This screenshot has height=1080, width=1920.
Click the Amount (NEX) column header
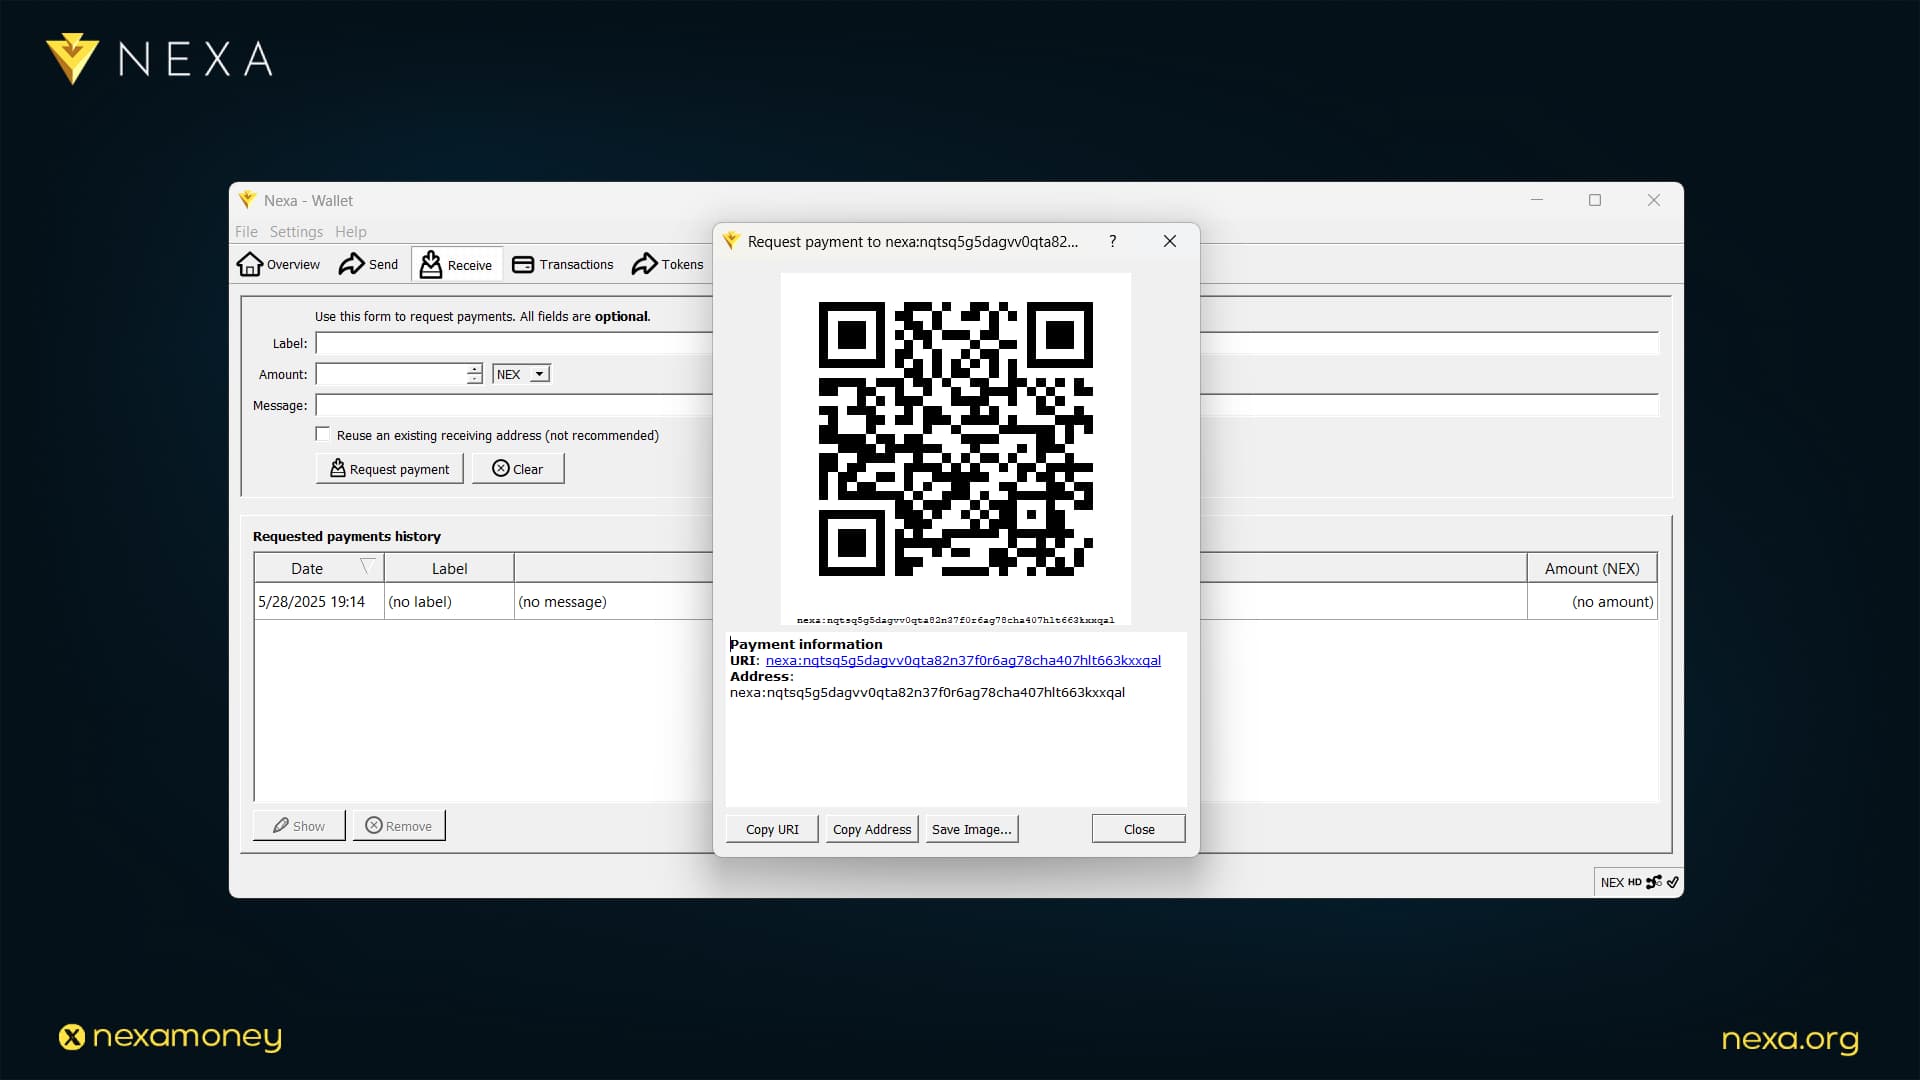click(1592, 568)
